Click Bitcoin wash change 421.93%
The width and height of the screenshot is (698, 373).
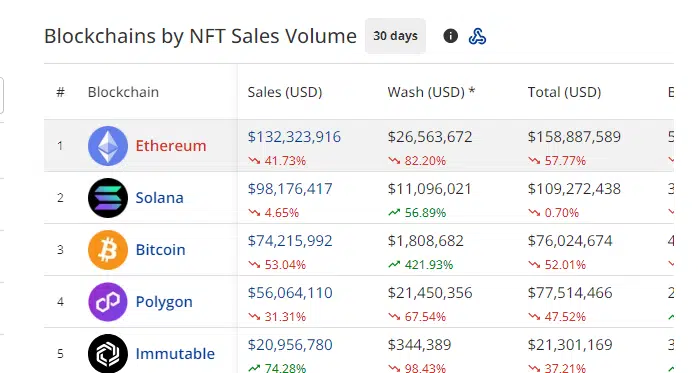click(x=421, y=265)
